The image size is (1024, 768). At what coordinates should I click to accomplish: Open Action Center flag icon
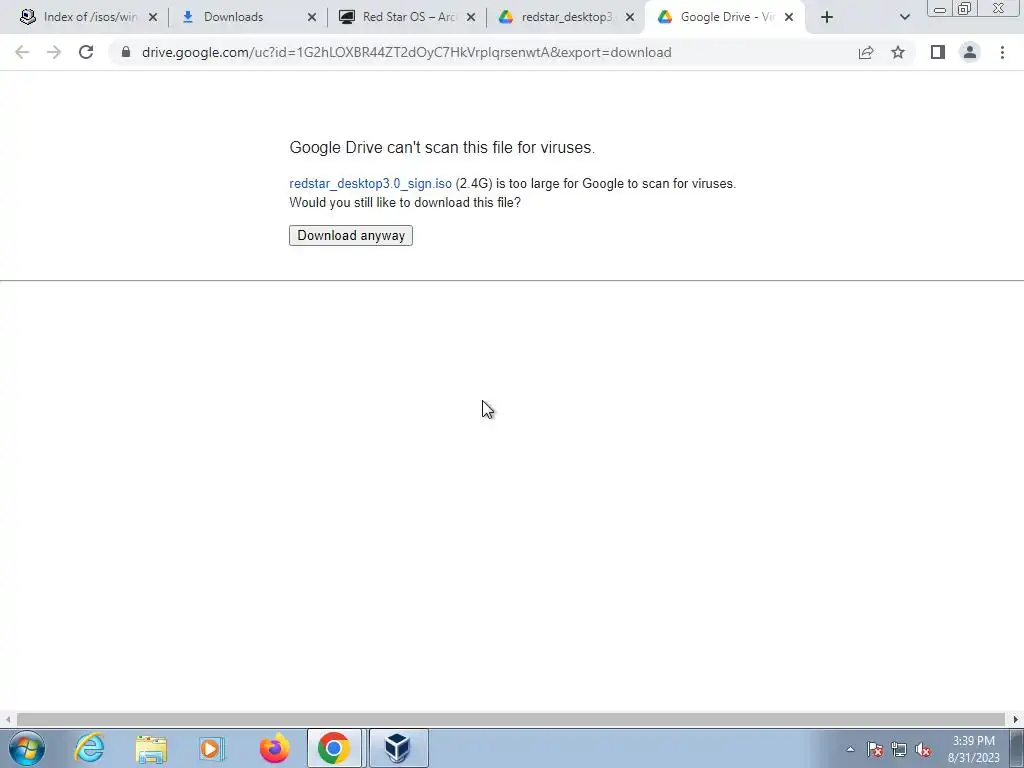point(875,749)
